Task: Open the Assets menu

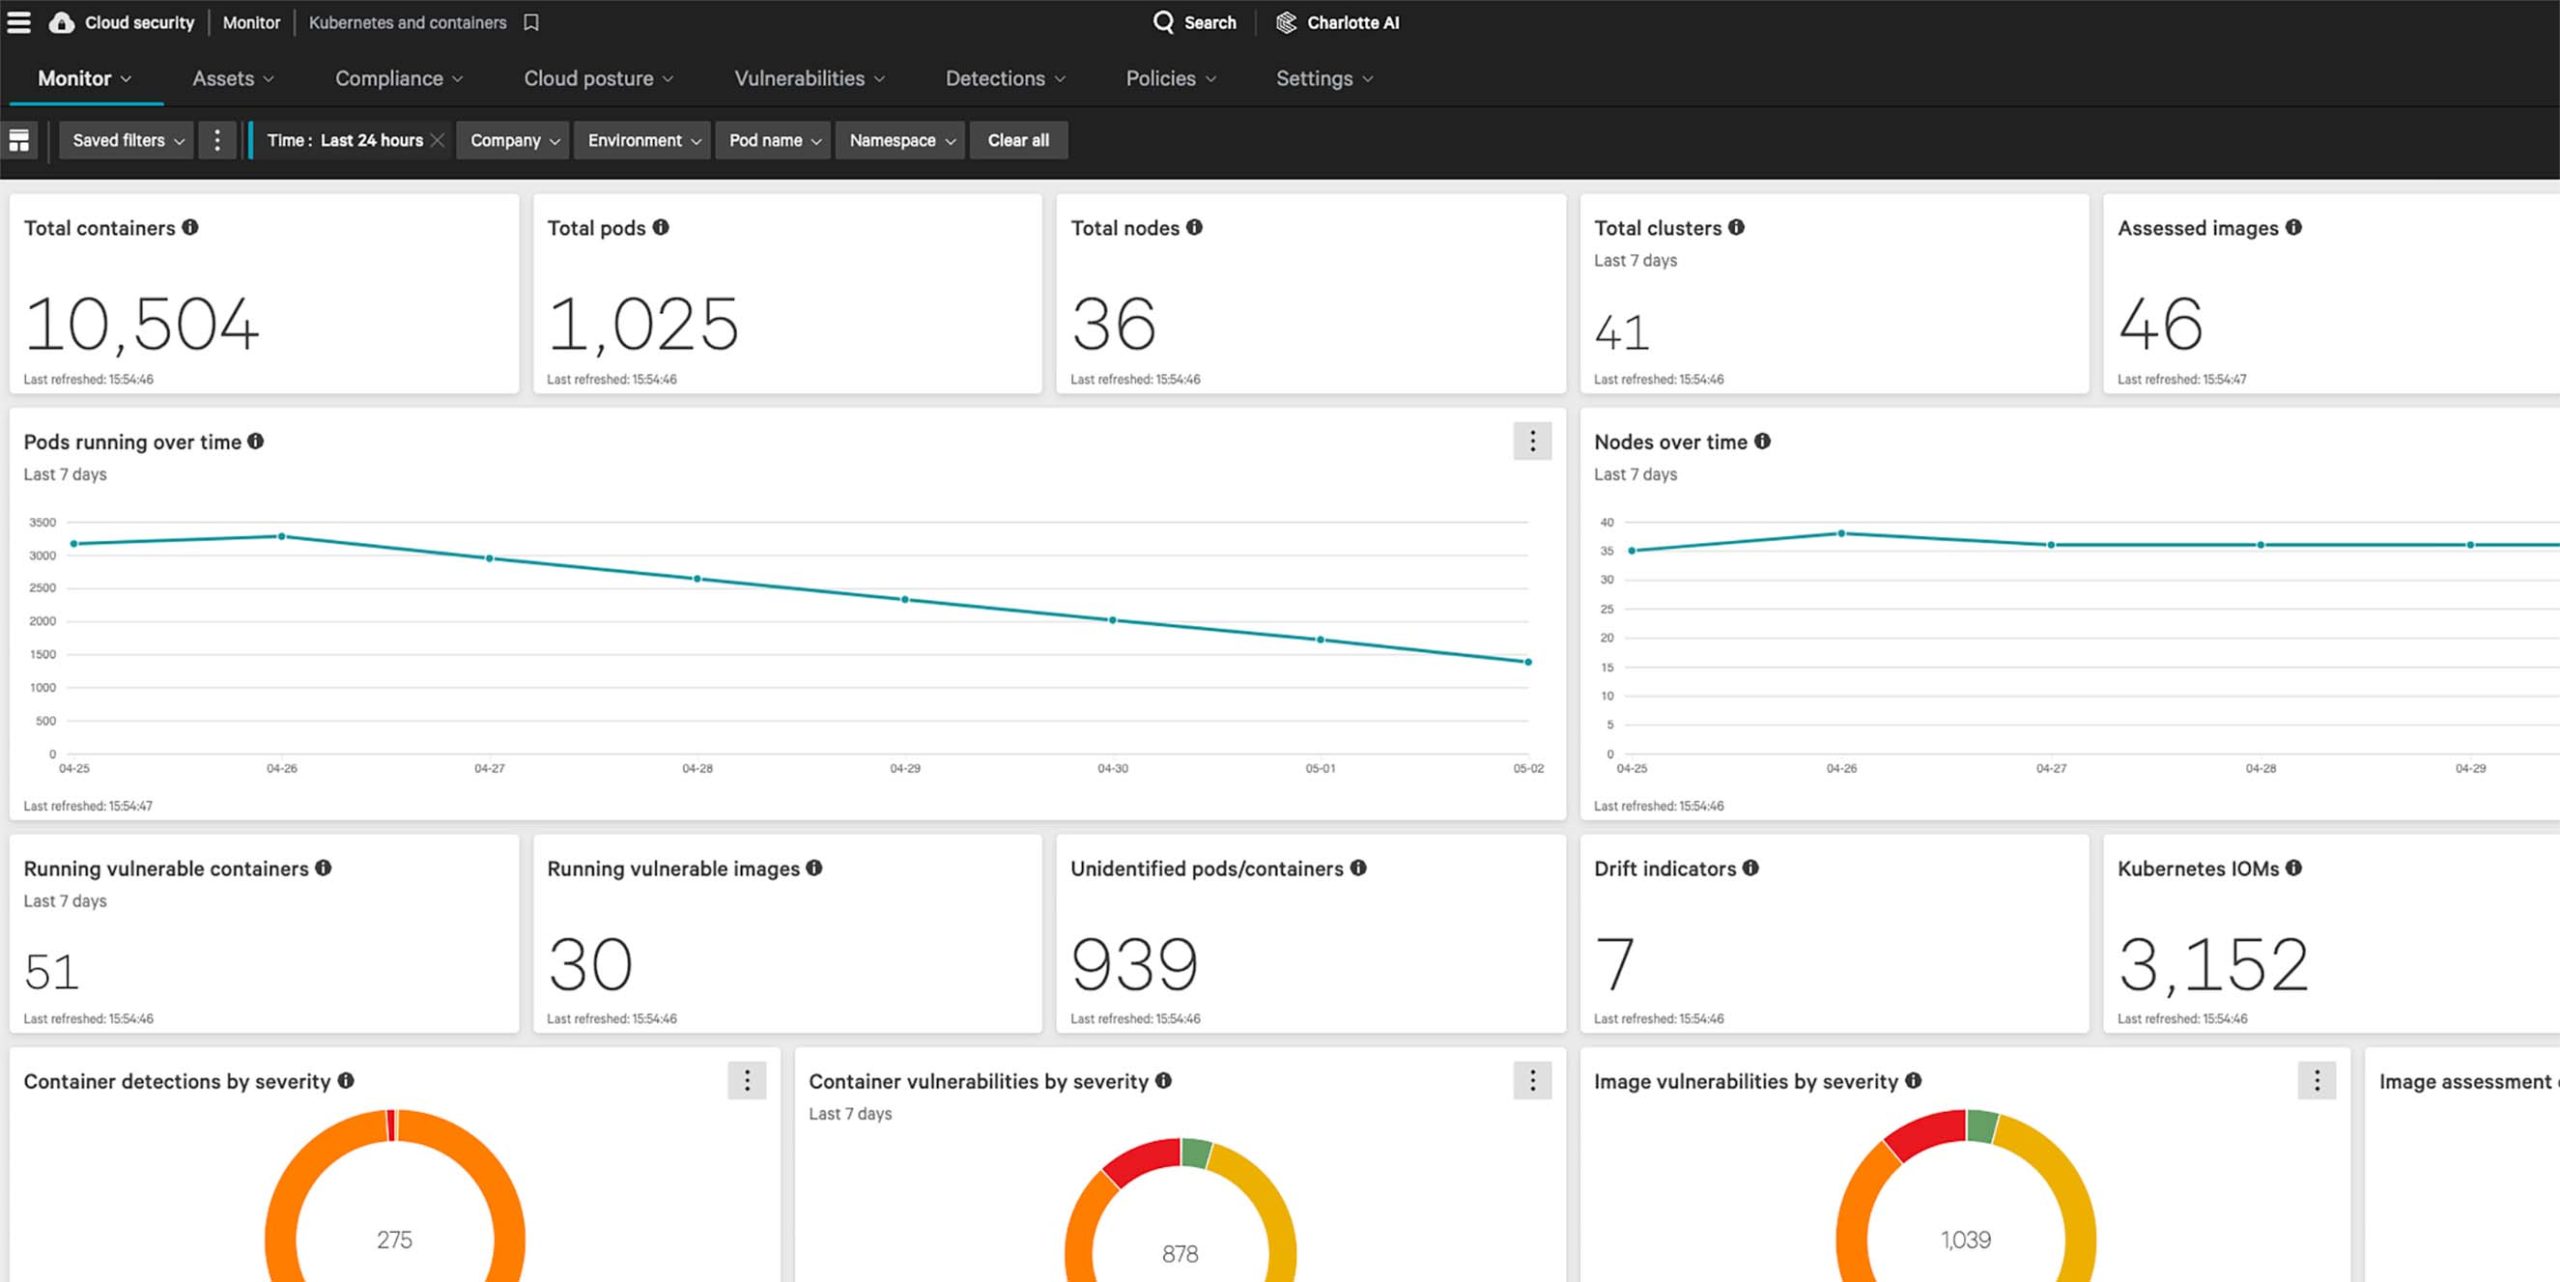Action: coord(233,78)
